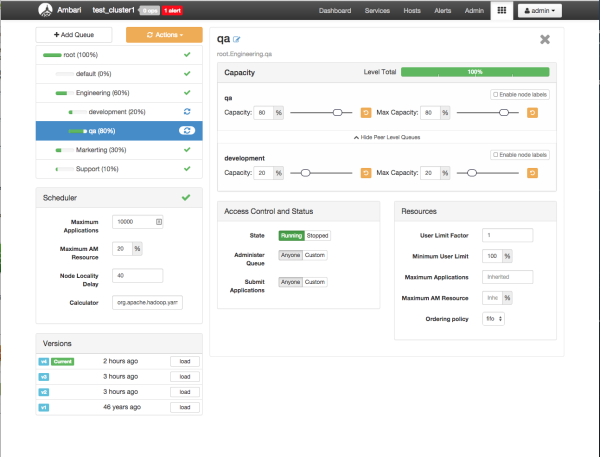
Task: Open the Ordering policy dropdown
Action: coord(493,319)
